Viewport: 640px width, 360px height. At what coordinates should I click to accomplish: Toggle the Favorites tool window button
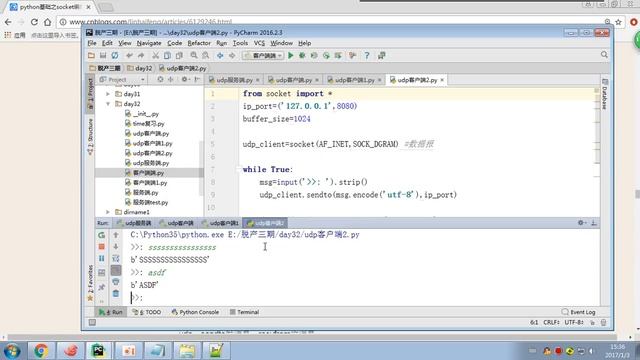click(90, 283)
